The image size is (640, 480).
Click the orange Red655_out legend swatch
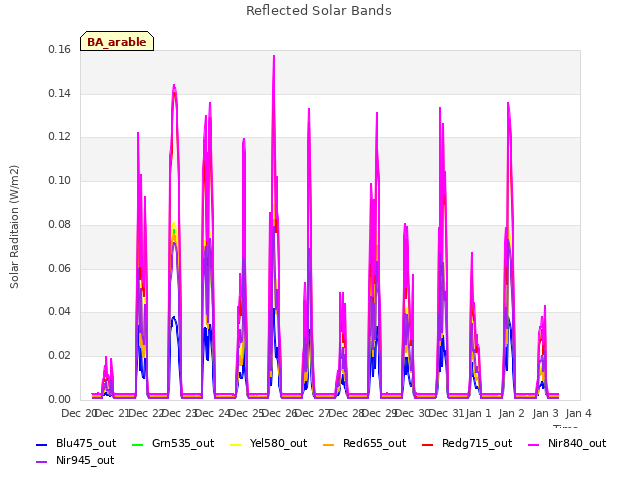pyautogui.click(x=329, y=444)
